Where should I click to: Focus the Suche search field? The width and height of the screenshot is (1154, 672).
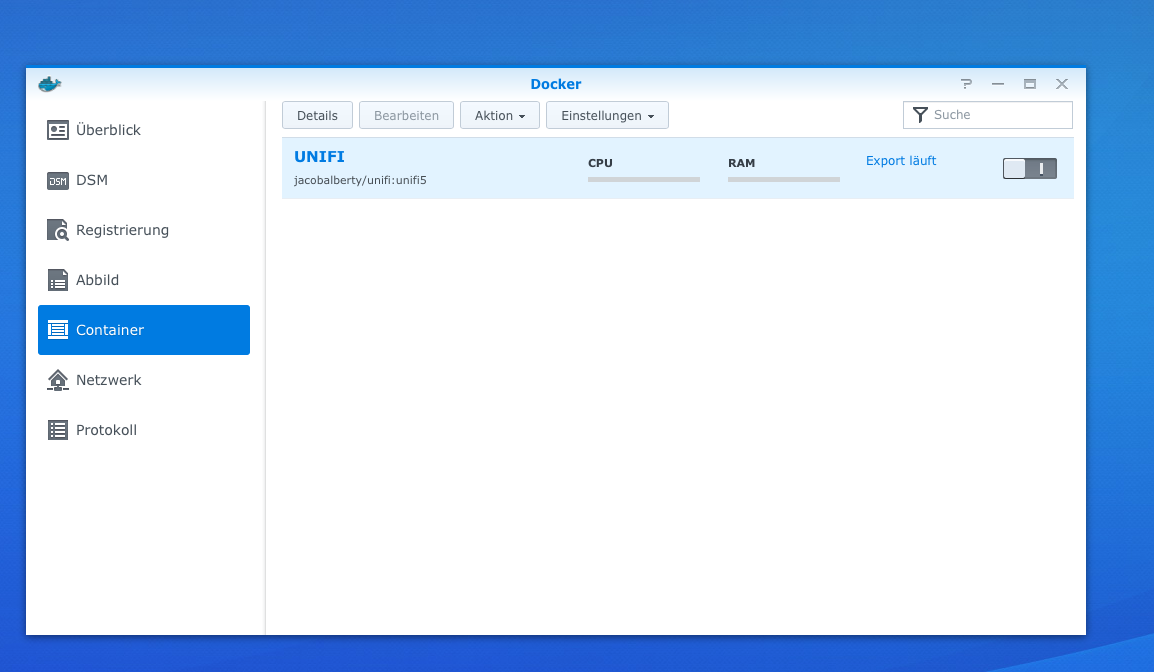(988, 115)
